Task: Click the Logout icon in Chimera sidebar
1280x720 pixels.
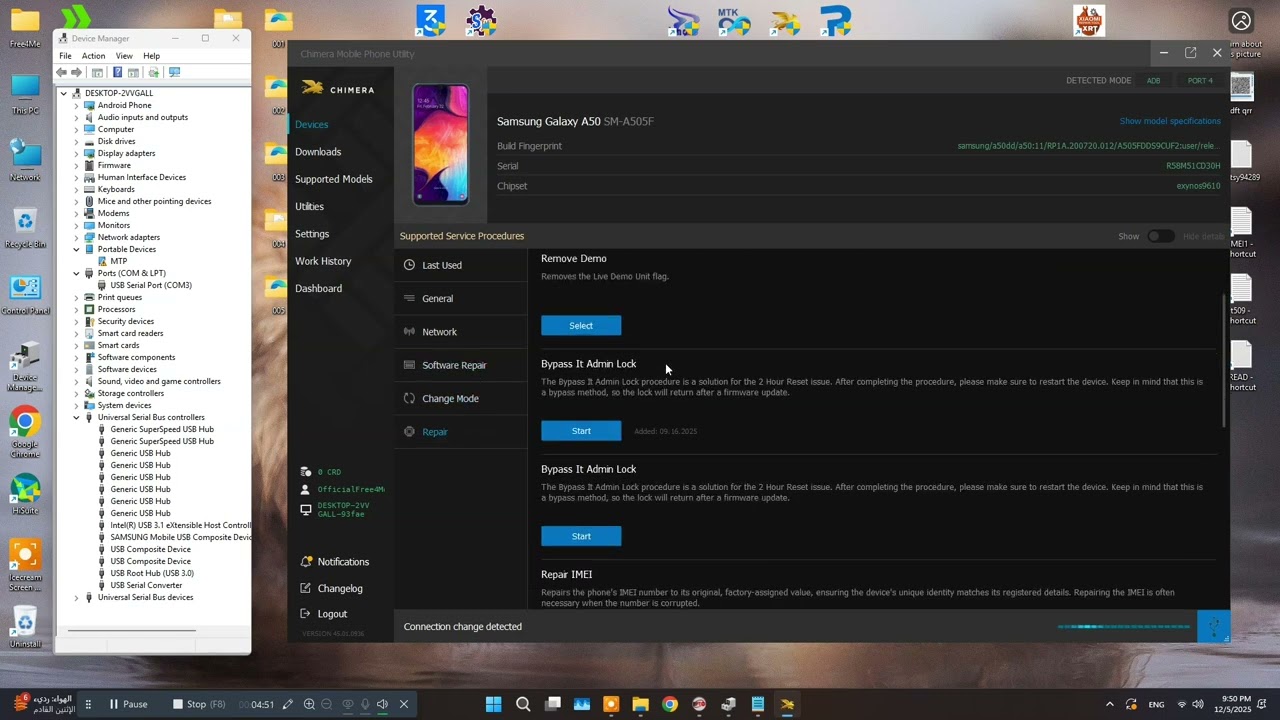Action: [x=306, y=614]
